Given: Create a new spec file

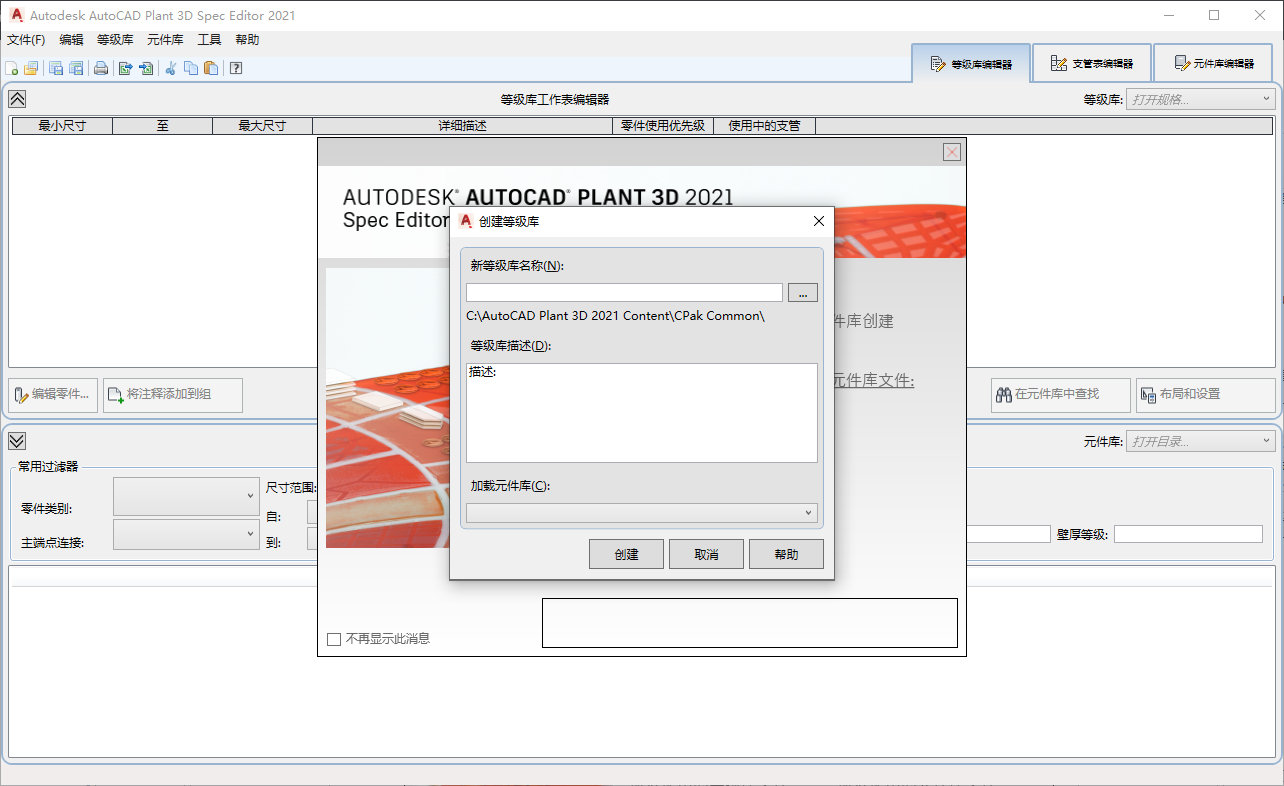Looking at the screenshot, I should [11, 68].
